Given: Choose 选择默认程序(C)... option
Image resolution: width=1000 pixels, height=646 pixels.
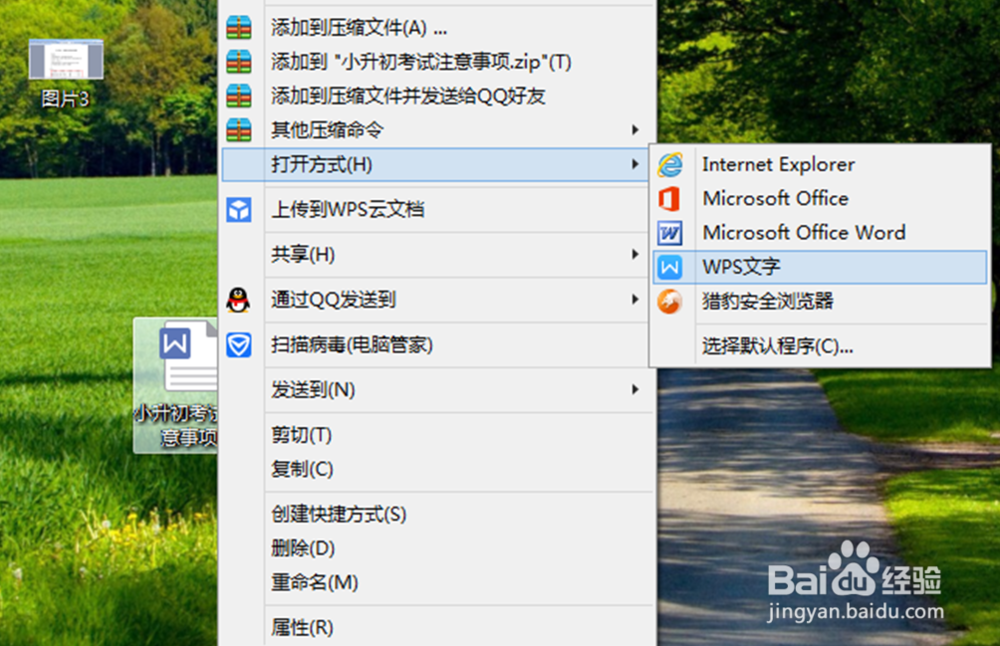Looking at the screenshot, I should click(820, 346).
